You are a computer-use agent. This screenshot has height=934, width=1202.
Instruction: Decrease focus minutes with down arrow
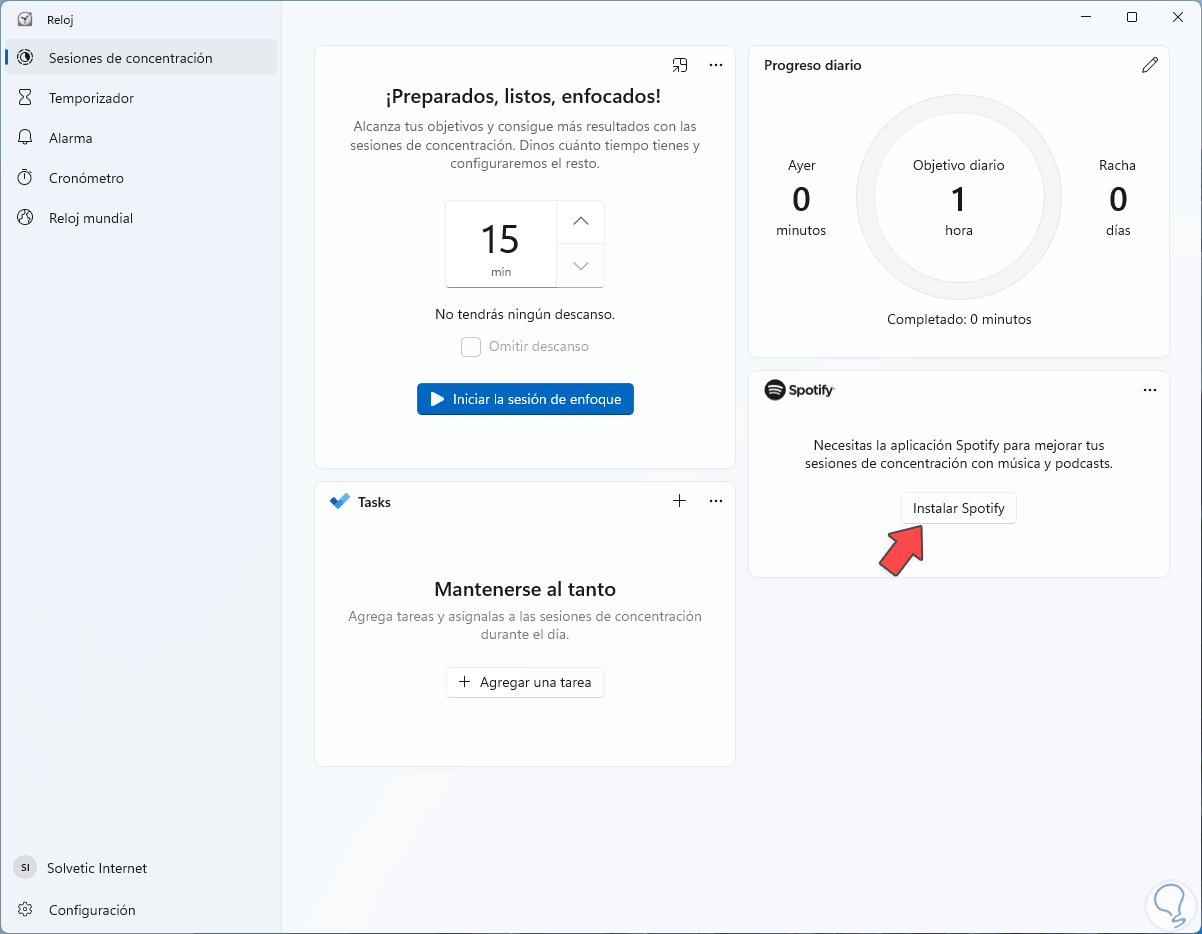(581, 266)
